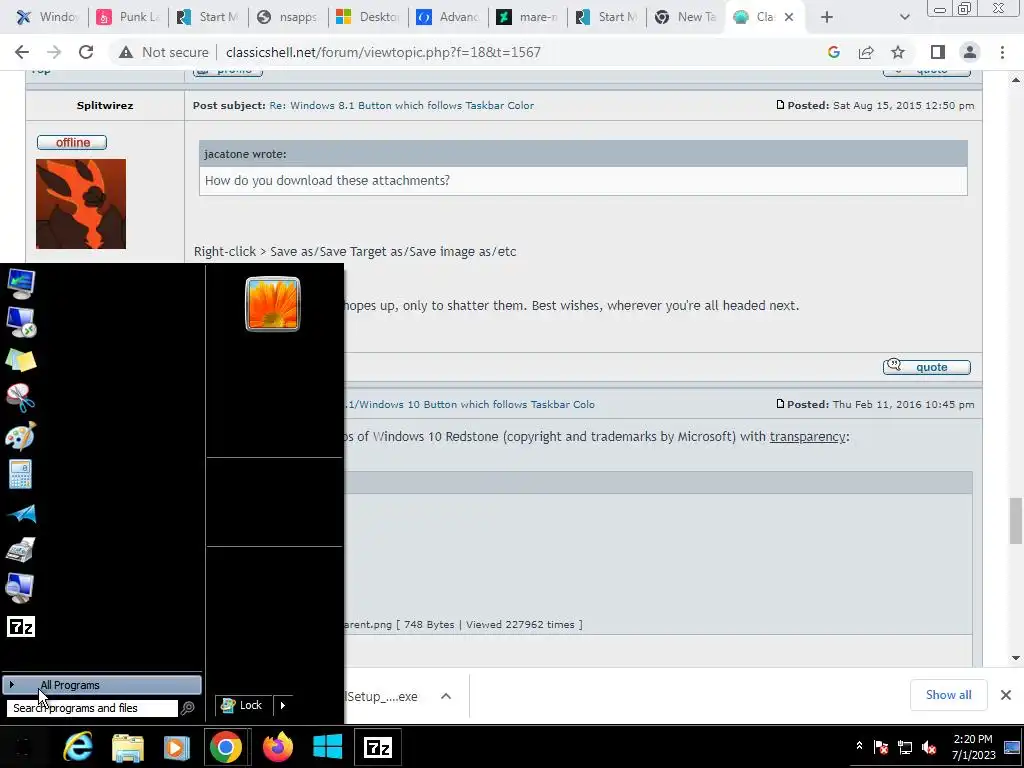Image resolution: width=1024 pixels, height=768 pixels.
Task: Switch to the Punk La tab
Action: coord(128,17)
